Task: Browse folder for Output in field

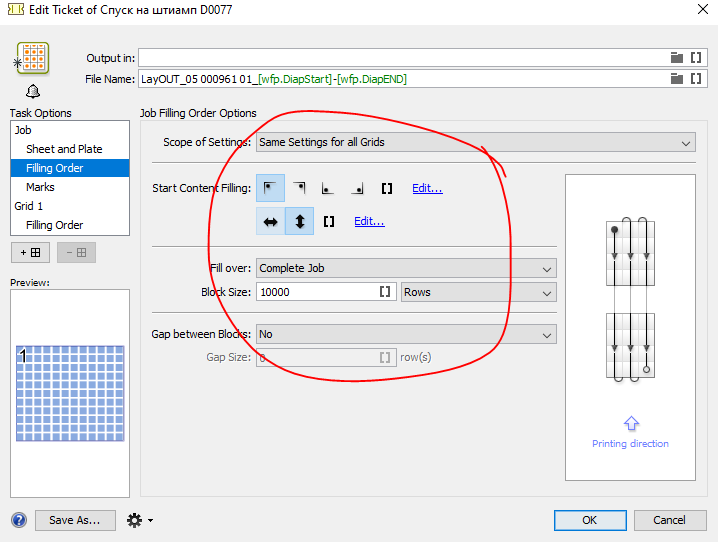Action: [x=677, y=58]
